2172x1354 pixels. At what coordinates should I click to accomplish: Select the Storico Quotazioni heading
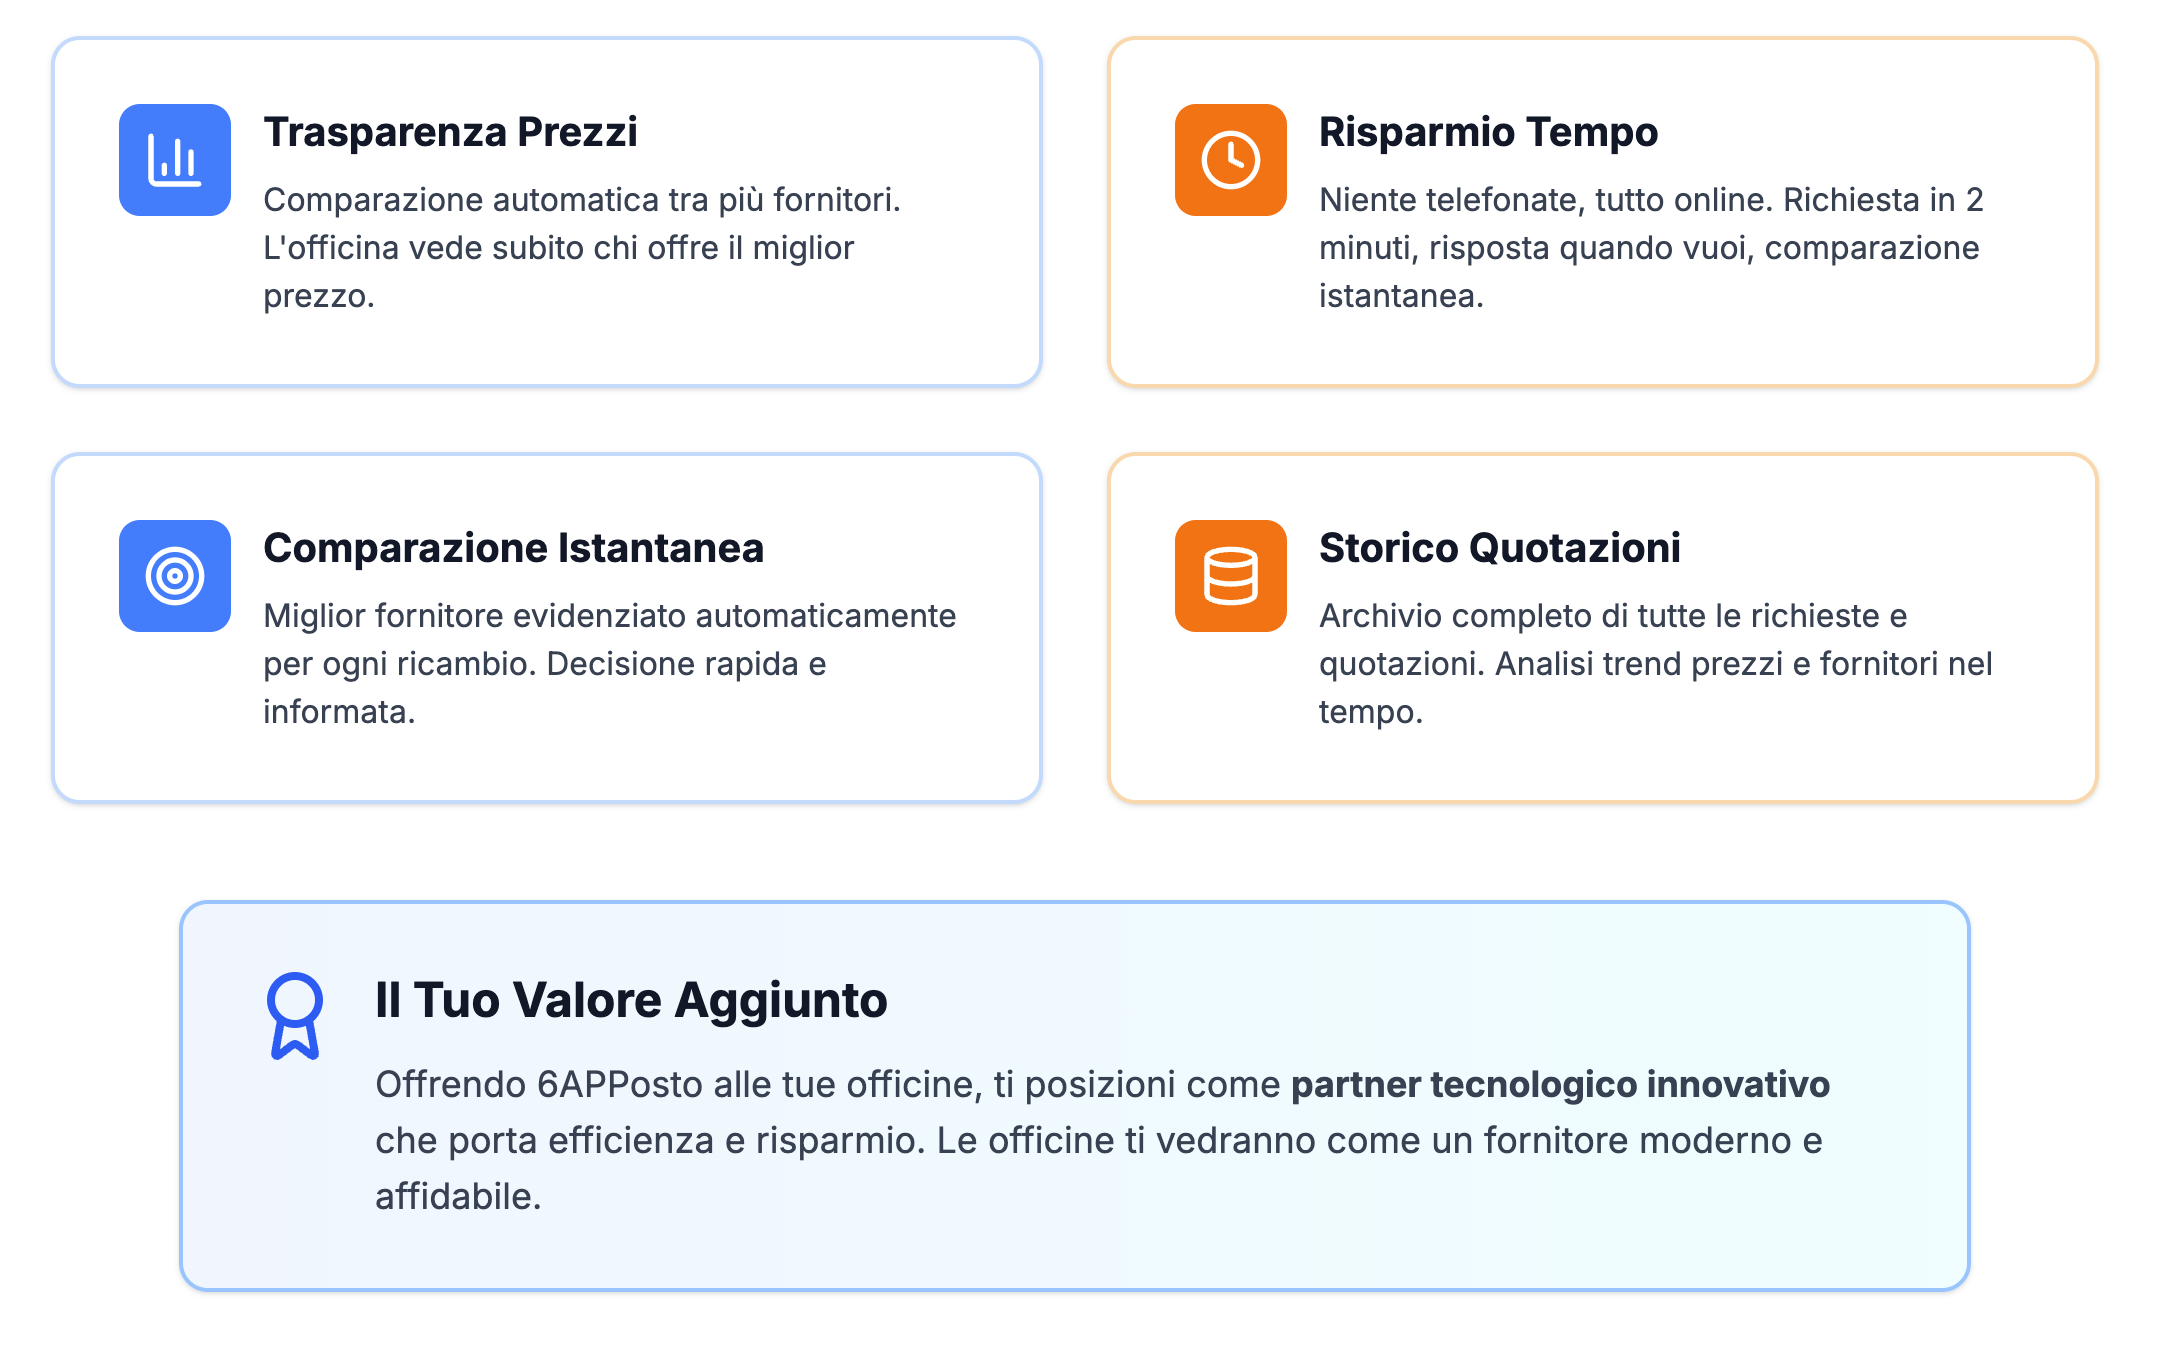[1499, 548]
